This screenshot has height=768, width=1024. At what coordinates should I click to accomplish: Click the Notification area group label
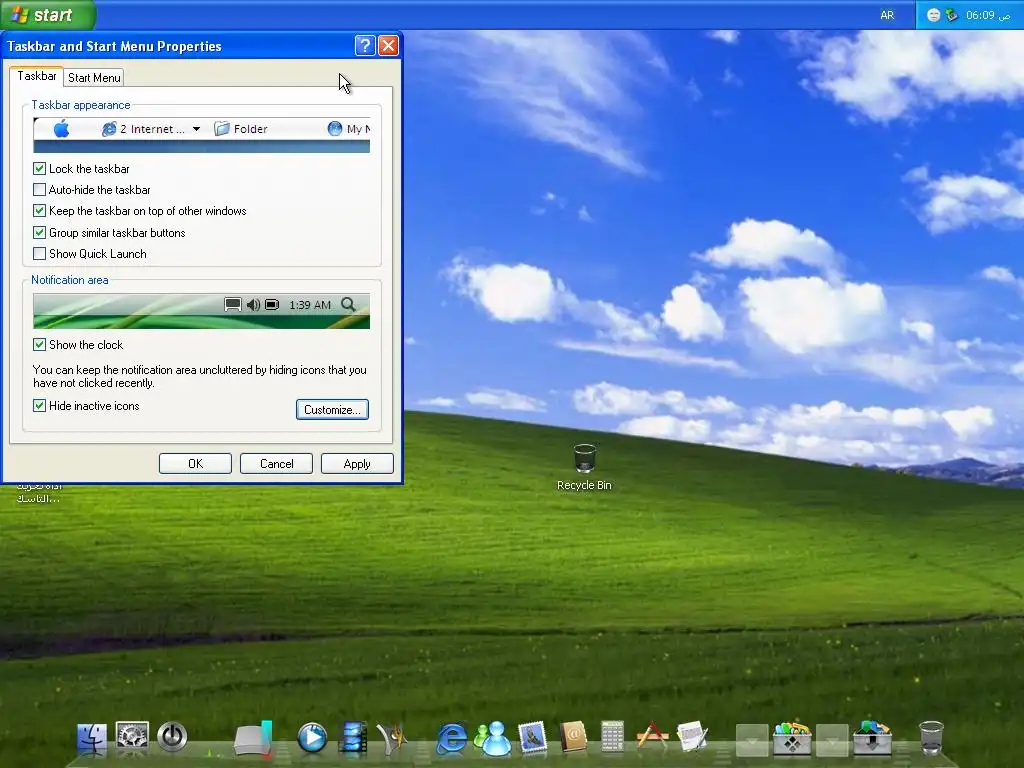[70, 280]
